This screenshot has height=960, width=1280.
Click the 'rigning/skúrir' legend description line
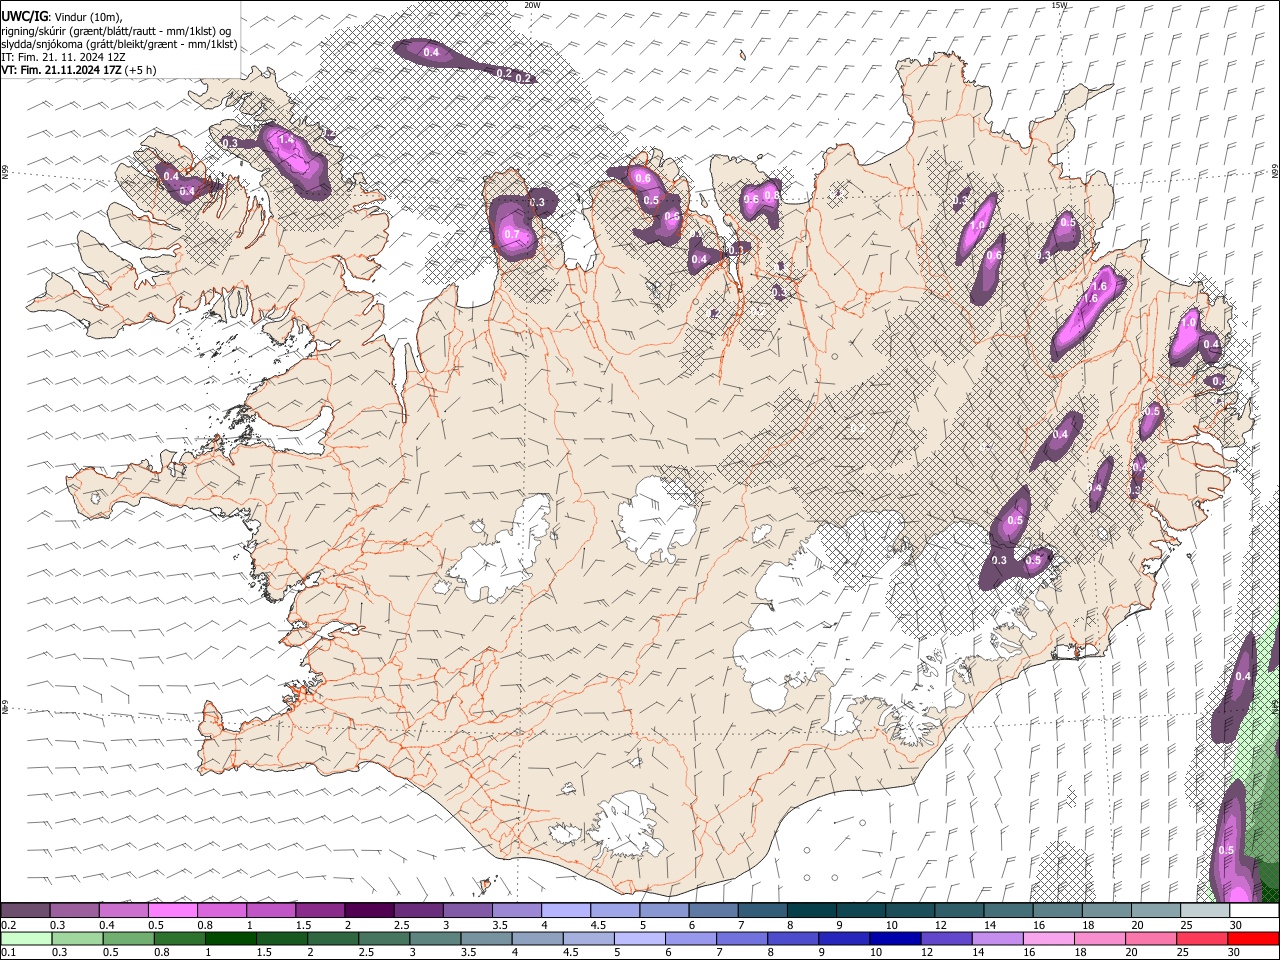coord(116,30)
